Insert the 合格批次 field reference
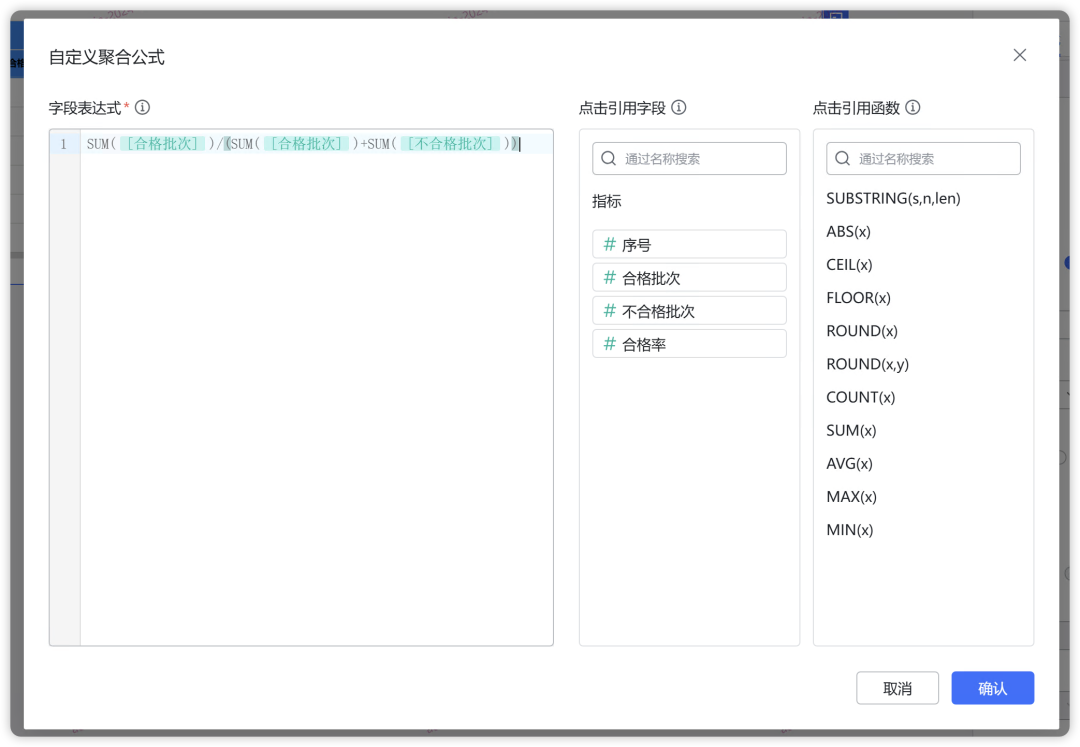1080x747 pixels. click(689, 278)
